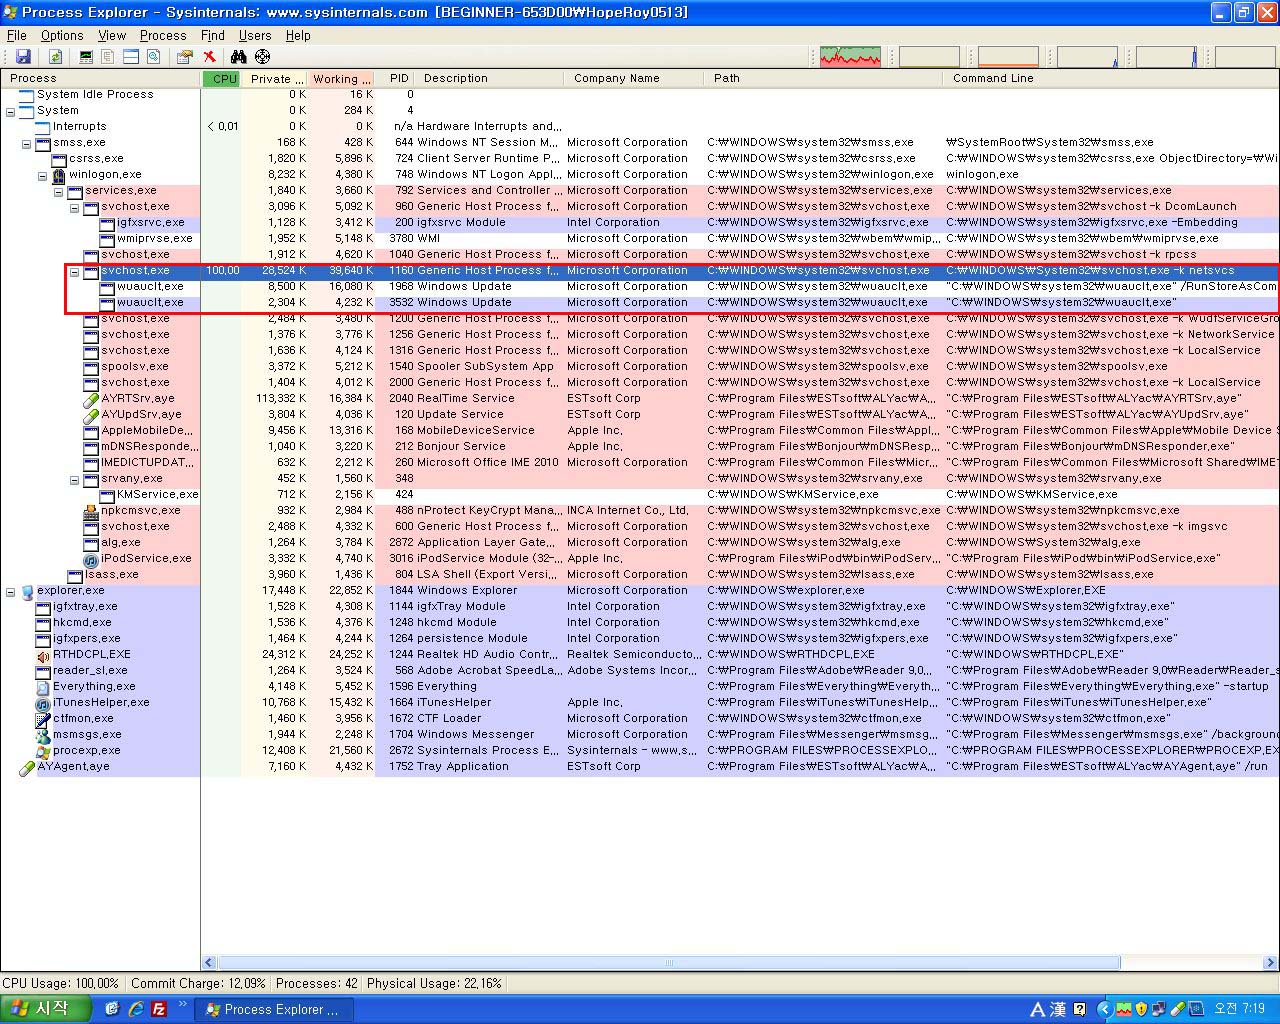Collapse the srvany.exe tree node
Screen dimensions: 1280x1024
click(74, 479)
